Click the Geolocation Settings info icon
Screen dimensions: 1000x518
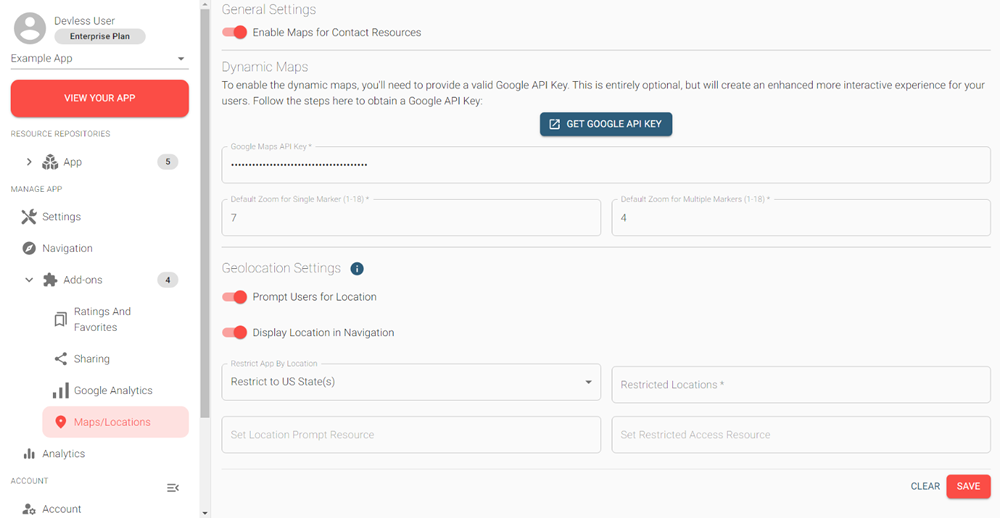[357, 269]
